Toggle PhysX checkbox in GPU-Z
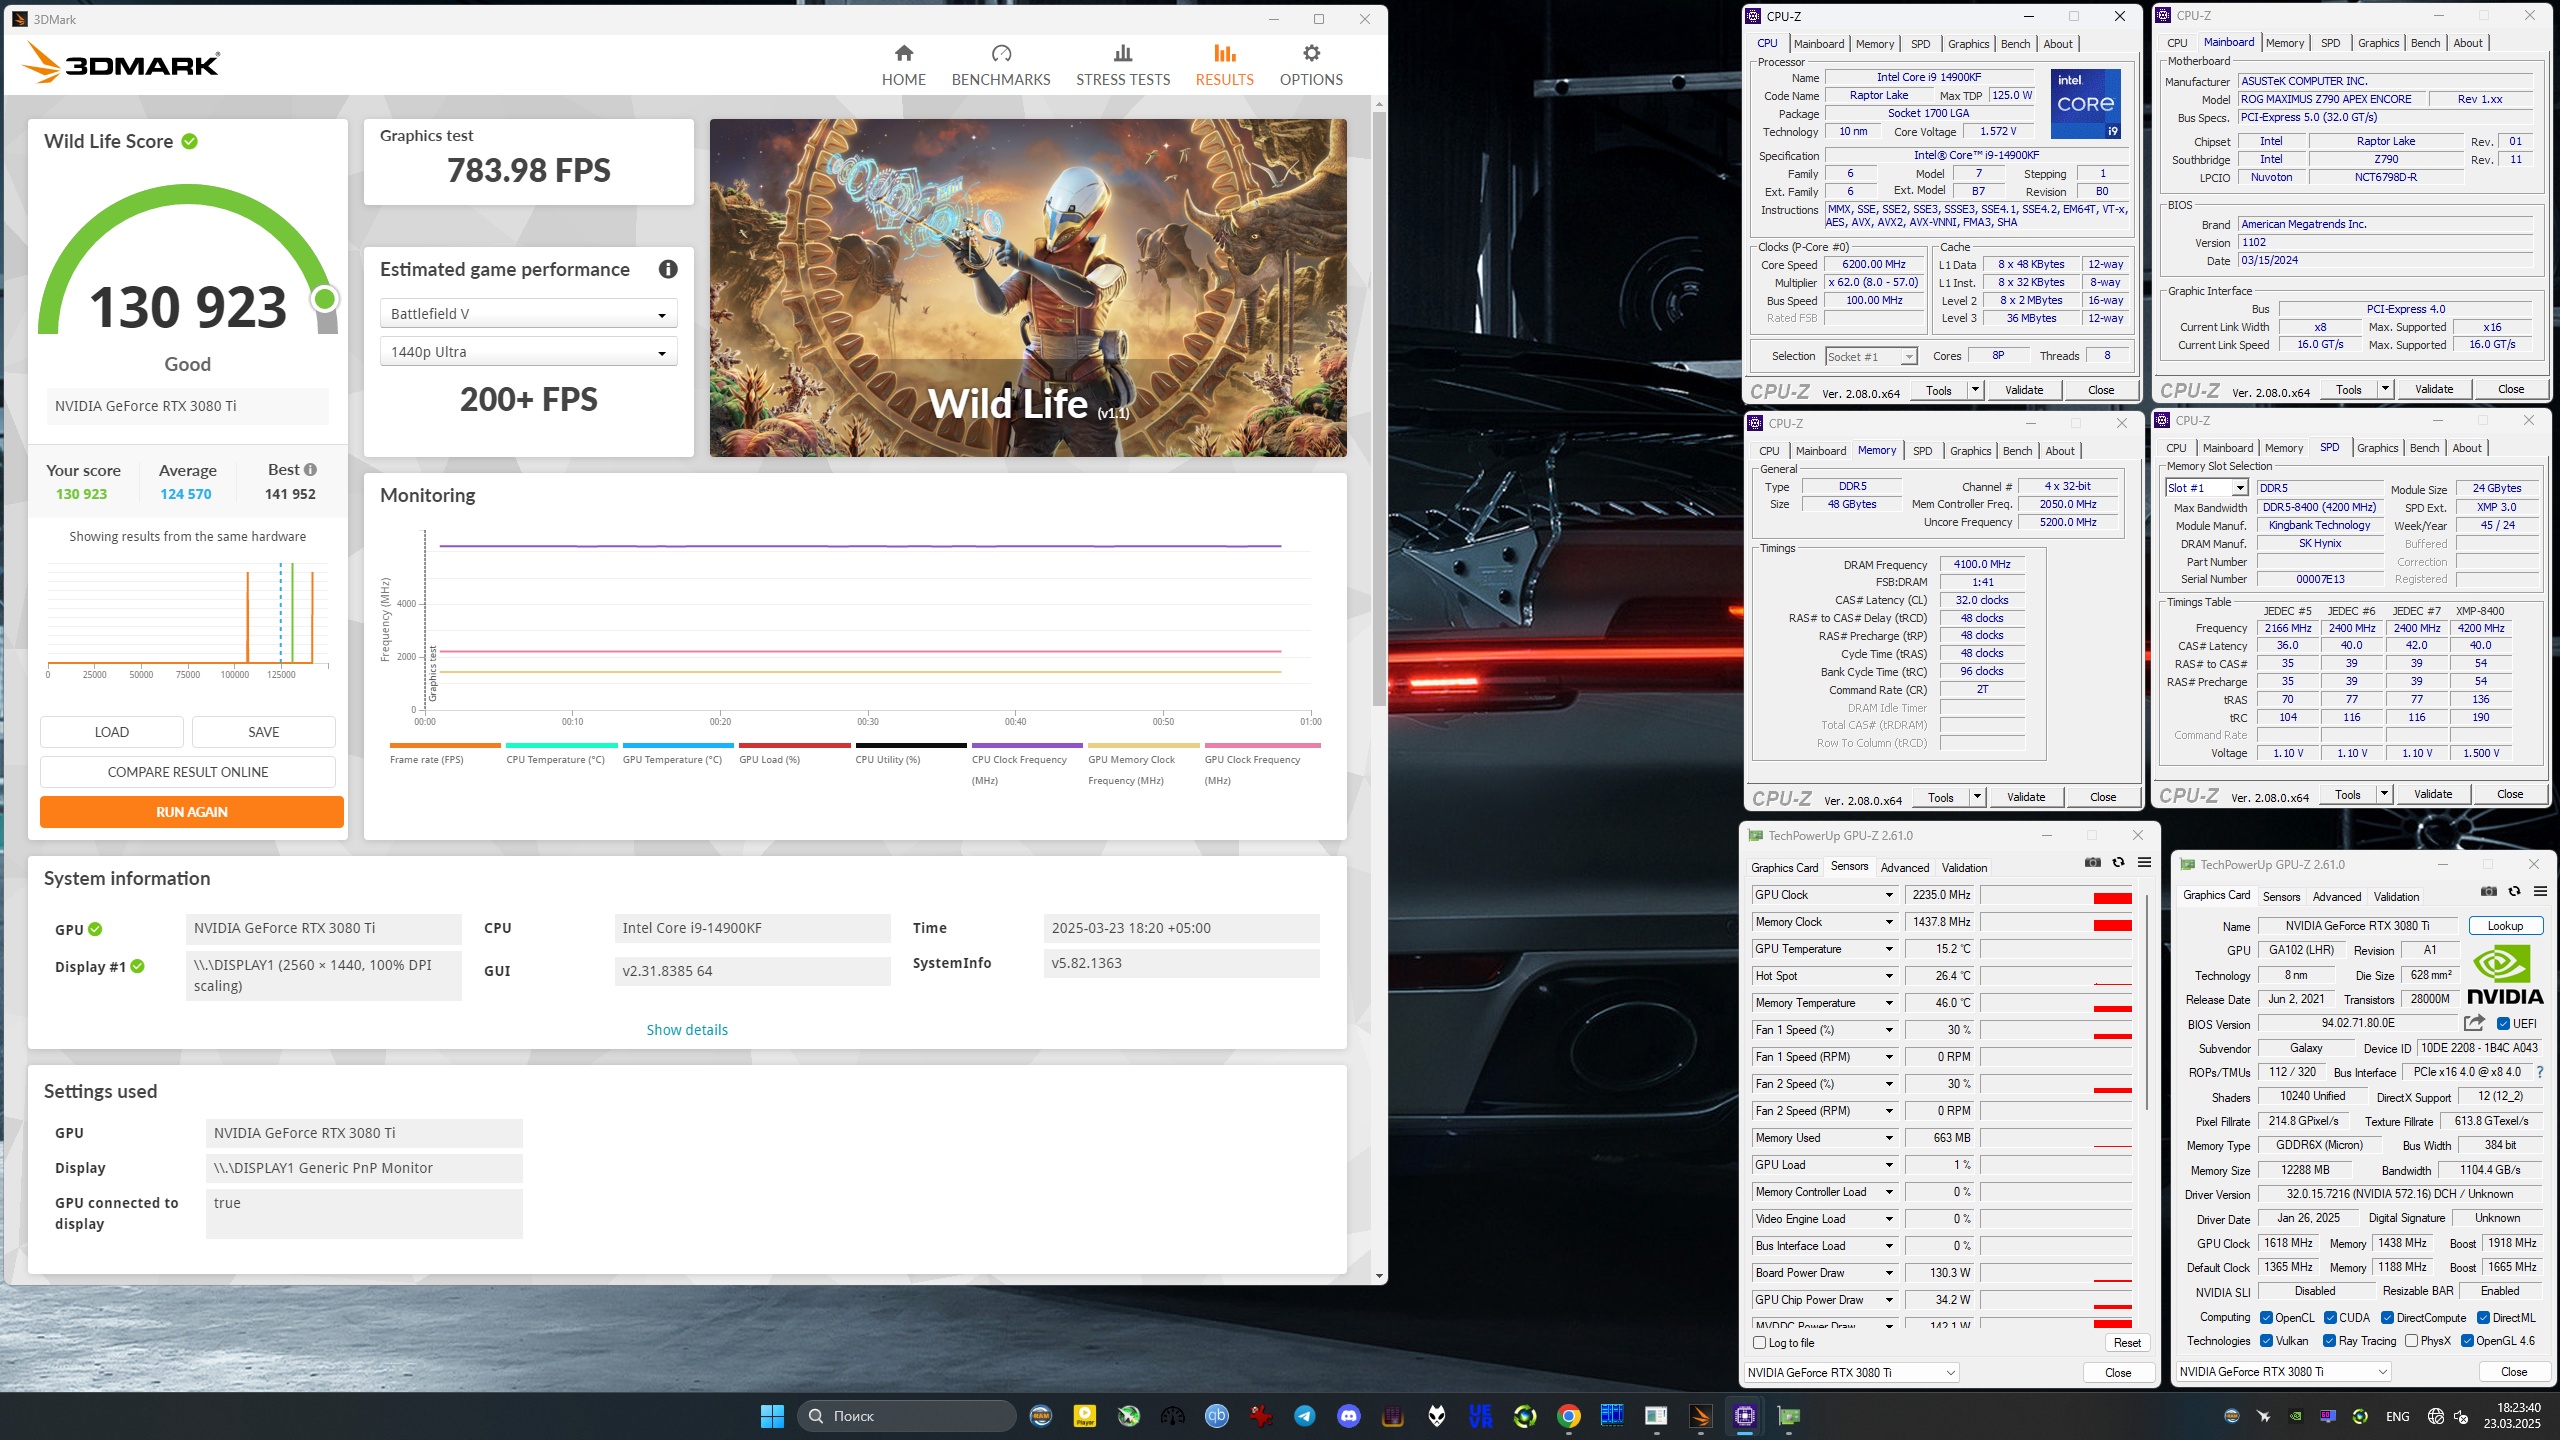2560x1440 pixels. (2411, 1341)
